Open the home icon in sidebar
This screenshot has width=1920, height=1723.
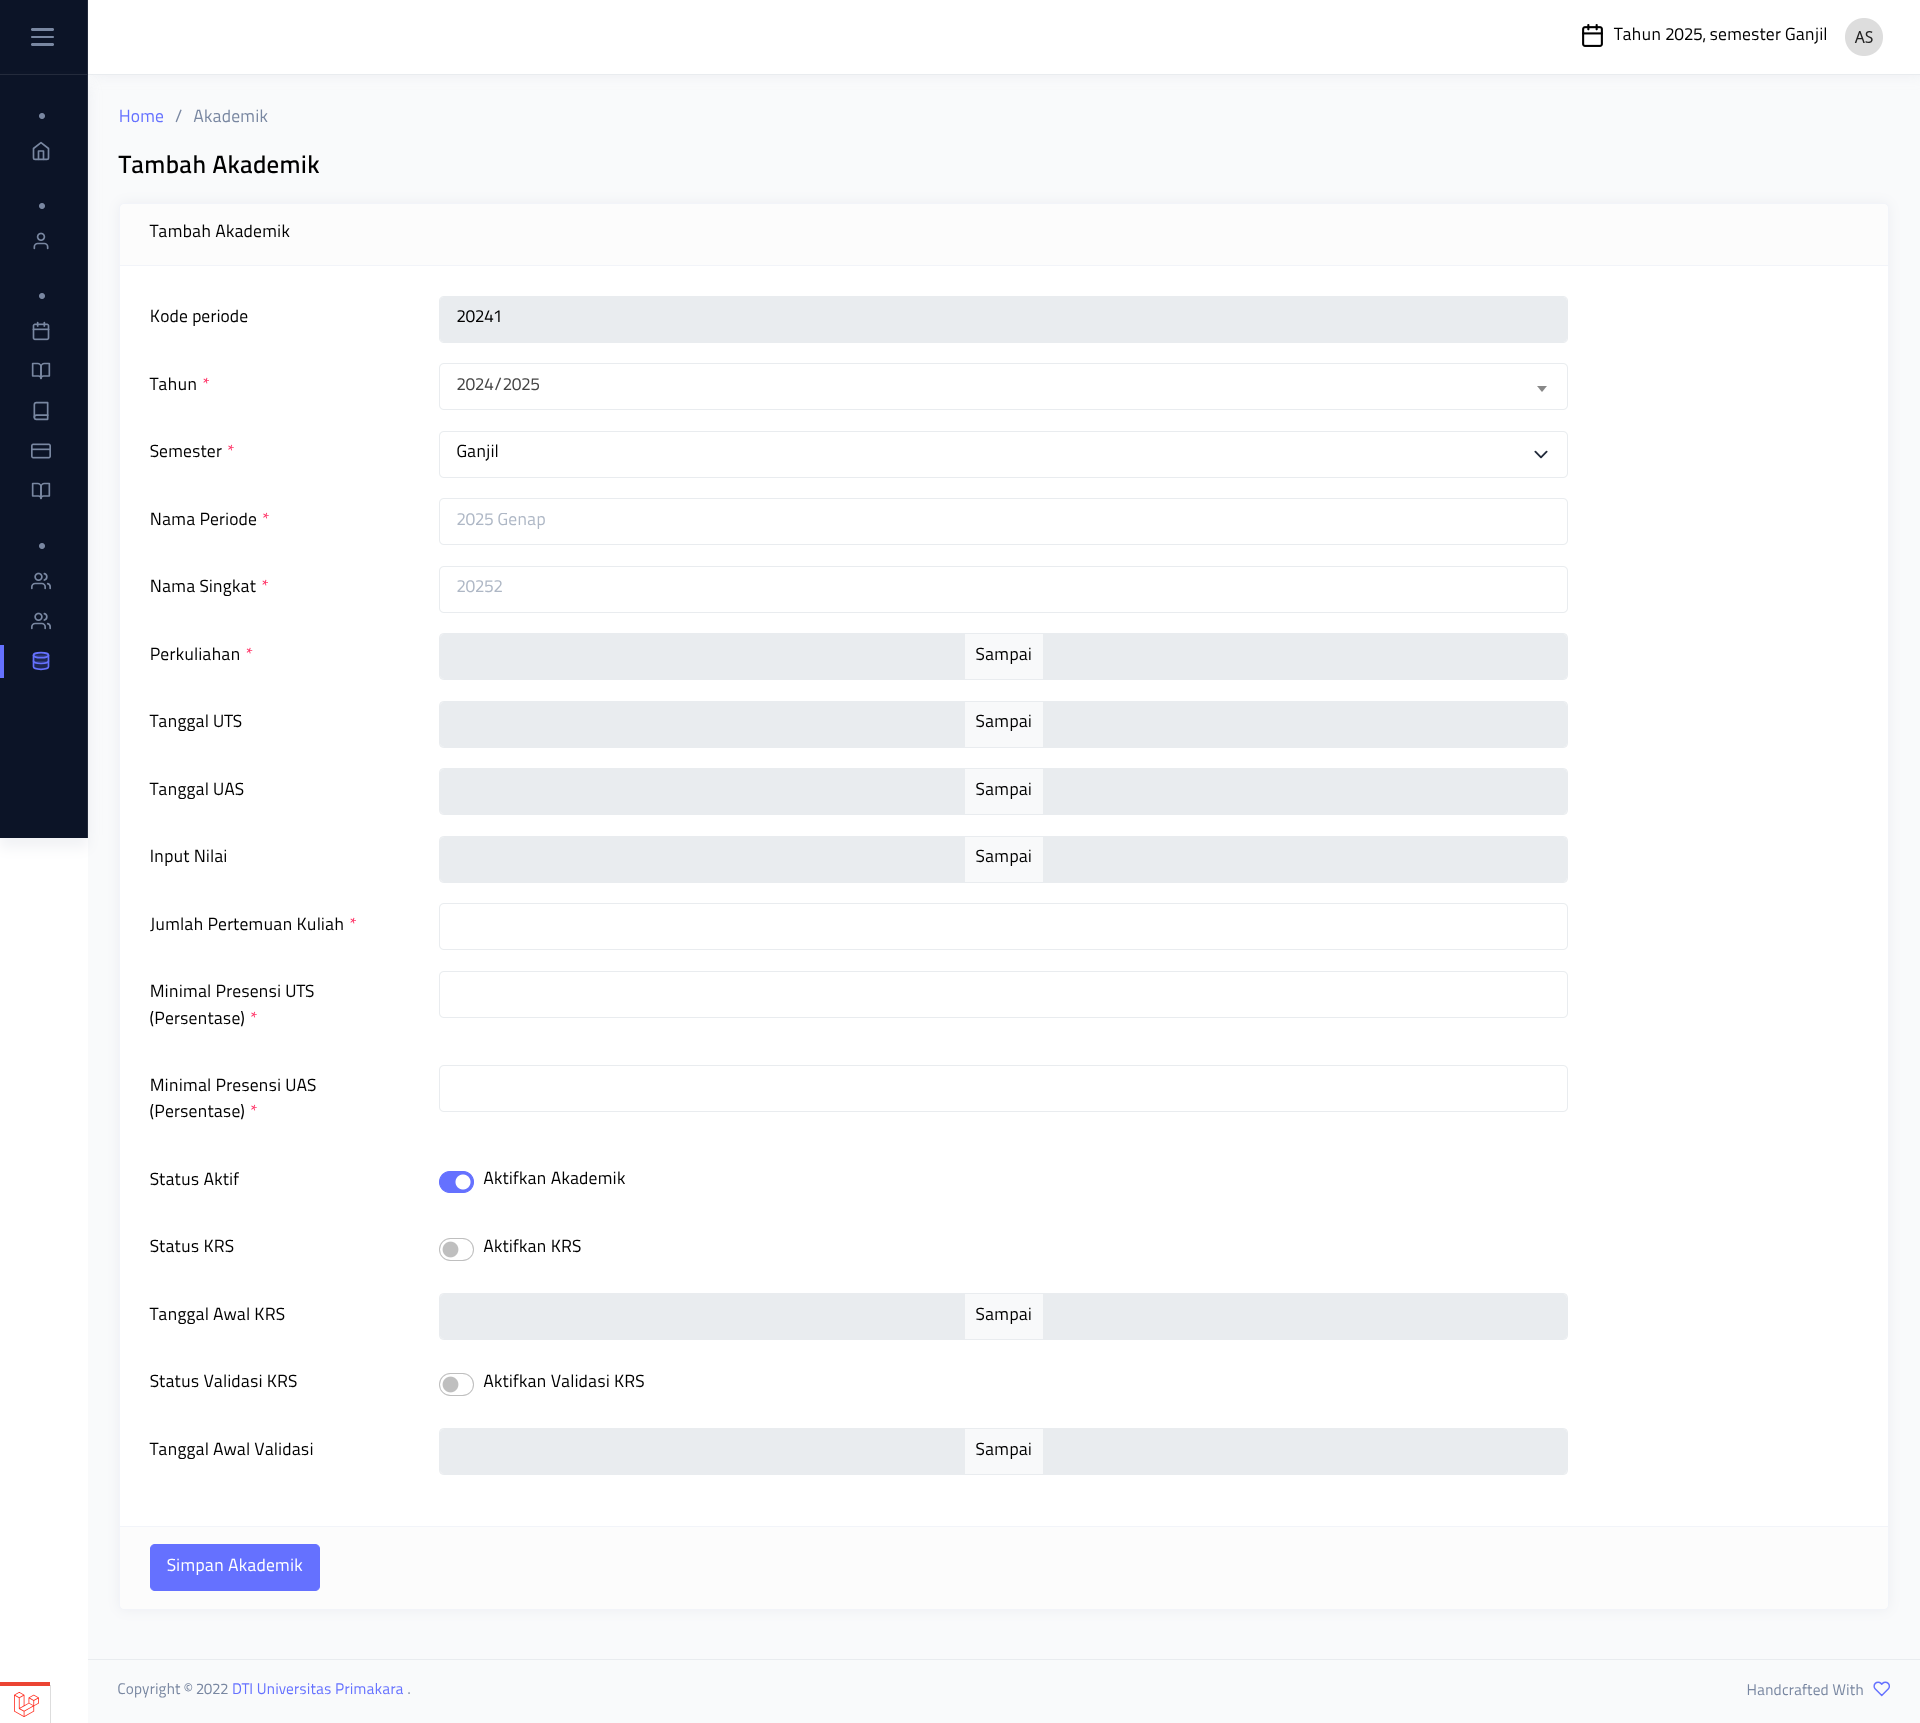41,151
